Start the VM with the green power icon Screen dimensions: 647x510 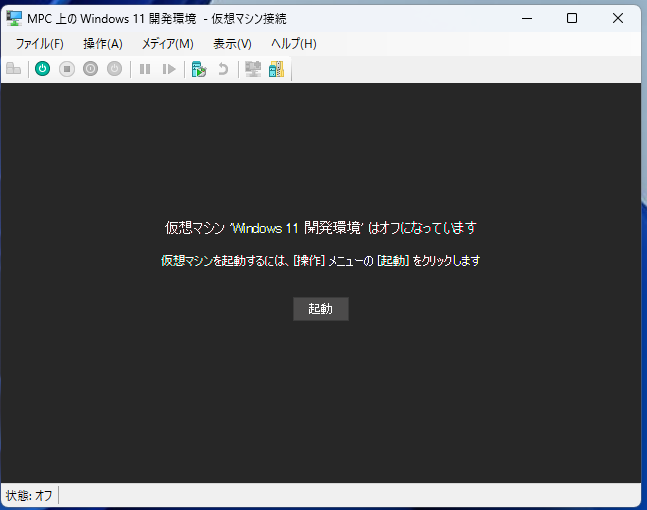tap(43, 69)
